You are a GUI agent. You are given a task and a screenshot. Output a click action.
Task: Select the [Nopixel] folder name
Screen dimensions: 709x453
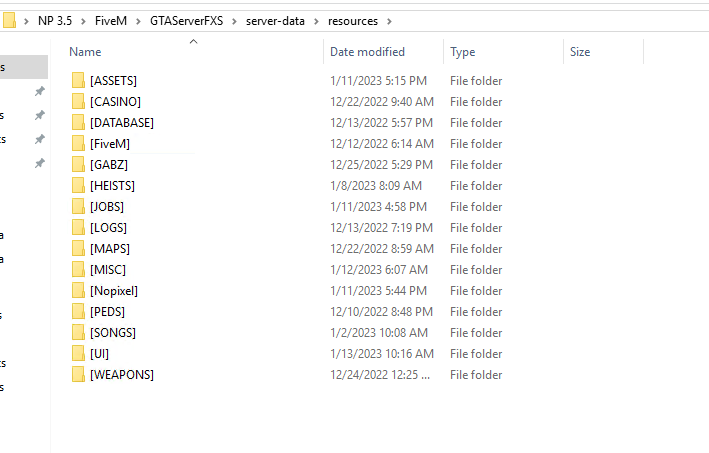point(114,291)
